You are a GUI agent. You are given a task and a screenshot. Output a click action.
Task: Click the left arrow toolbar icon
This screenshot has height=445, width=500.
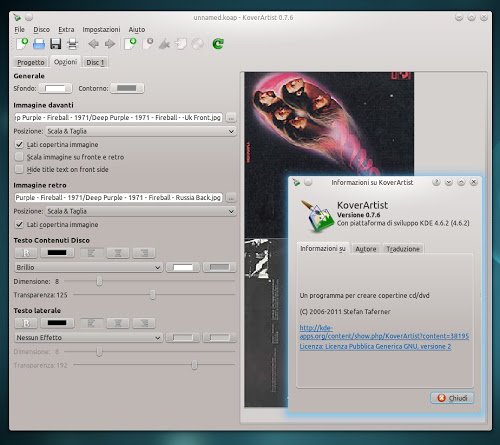[93, 44]
